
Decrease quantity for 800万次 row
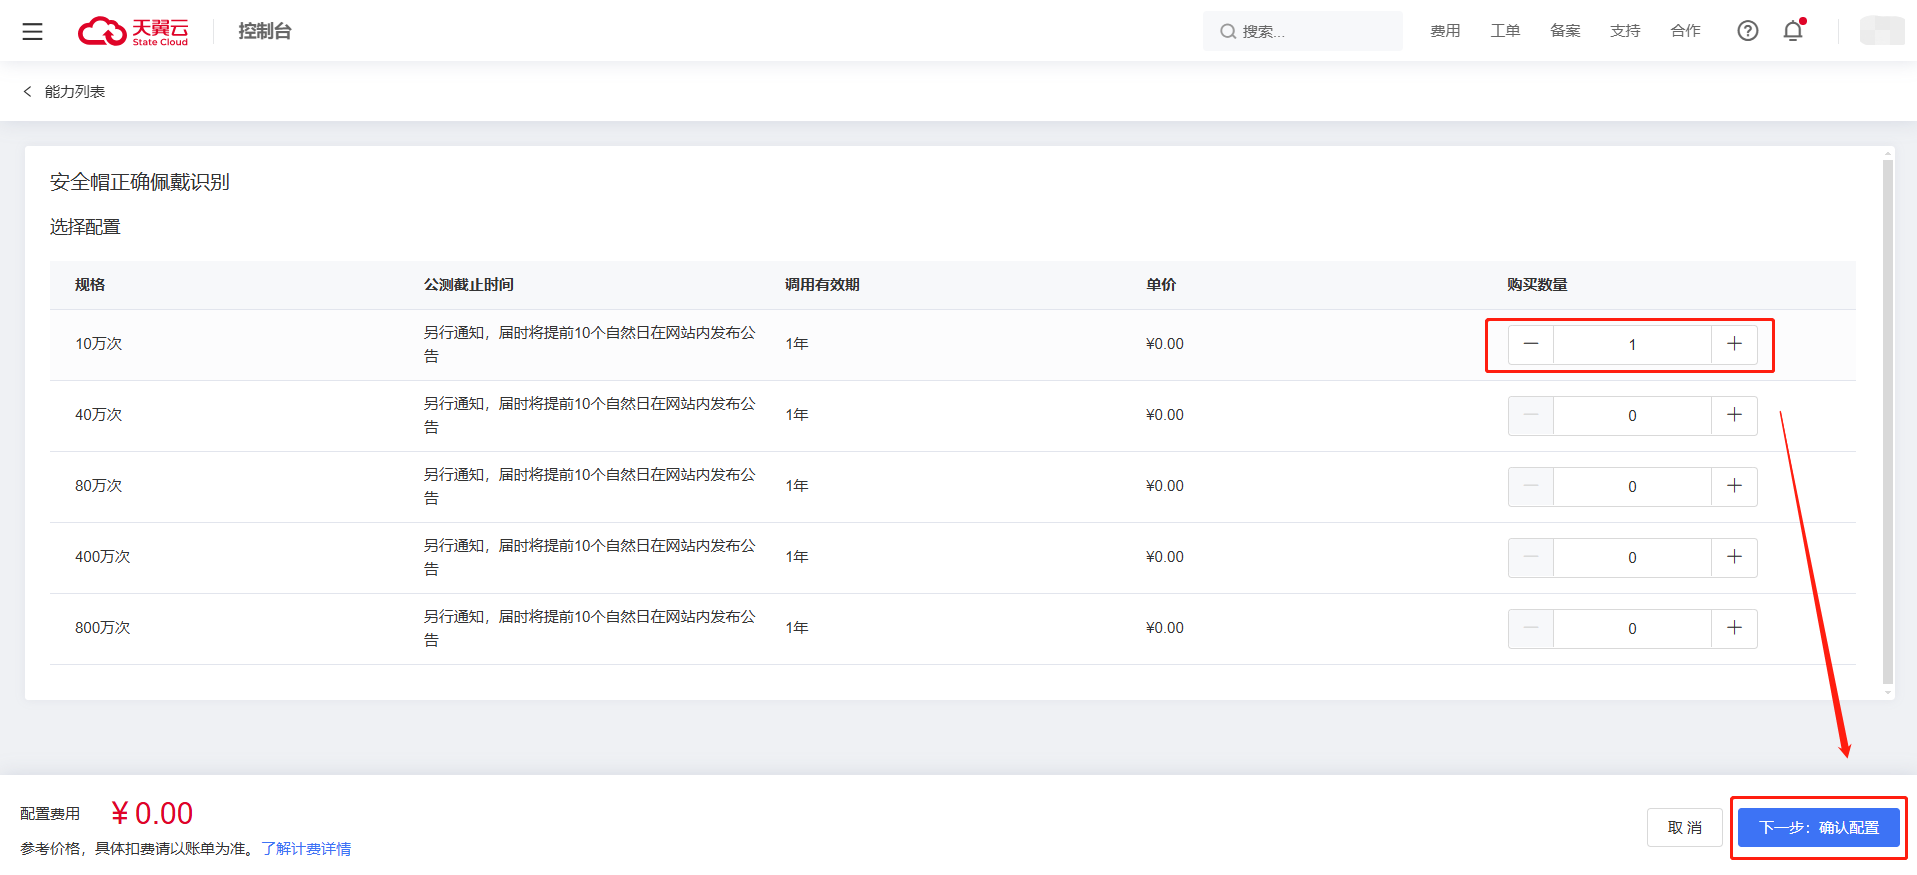pyautogui.click(x=1530, y=628)
